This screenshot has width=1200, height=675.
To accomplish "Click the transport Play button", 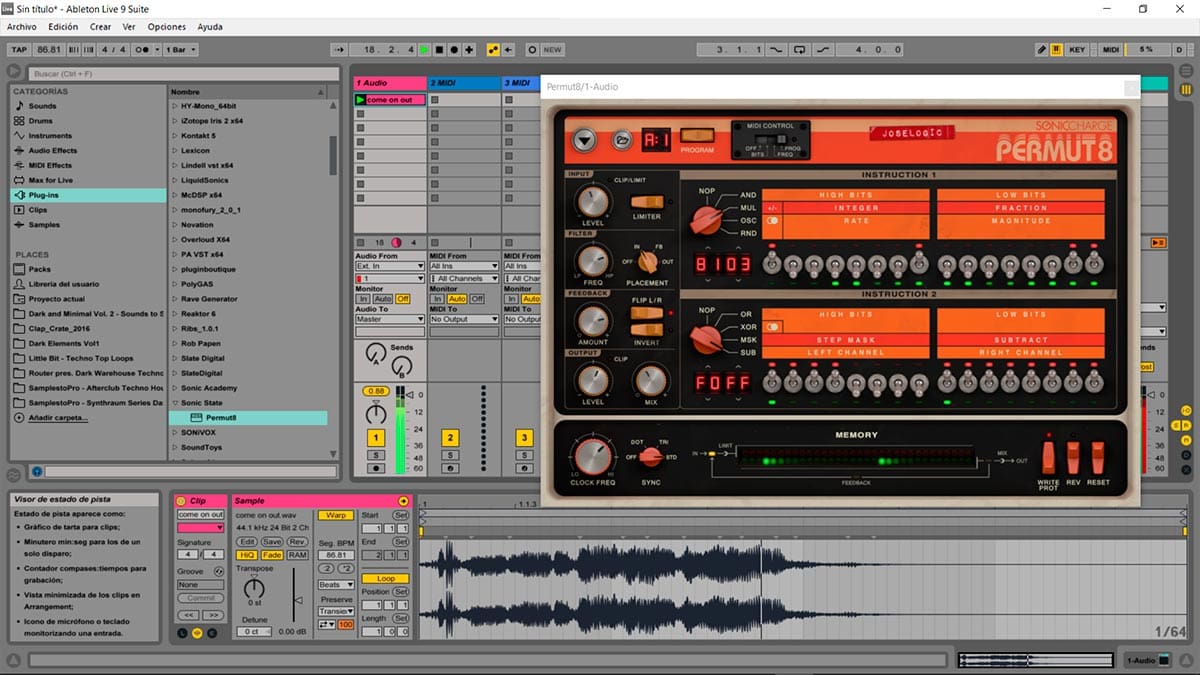I will point(424,49).
